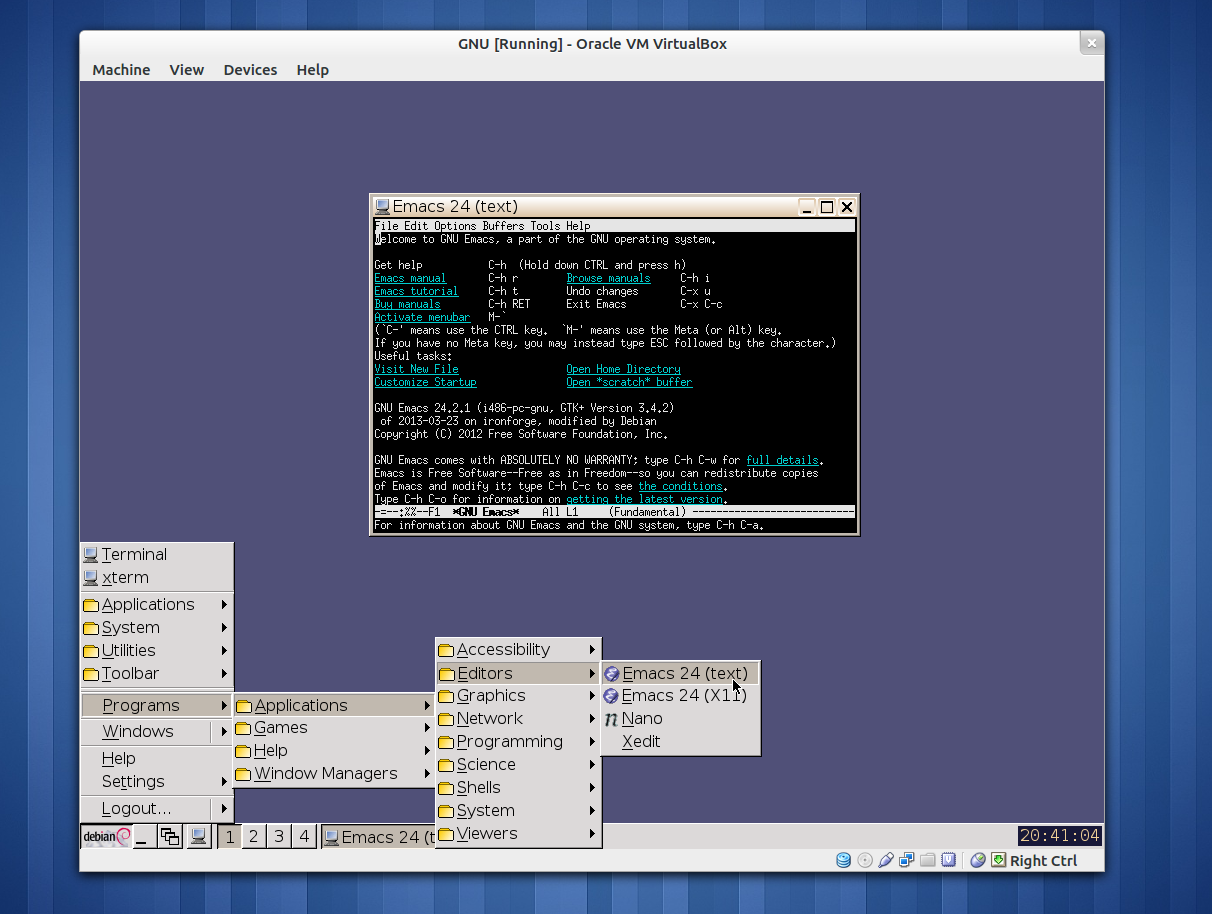Expand the Programming category arrow
Viewport: 1212px width, 914px height.
(592, 741)
